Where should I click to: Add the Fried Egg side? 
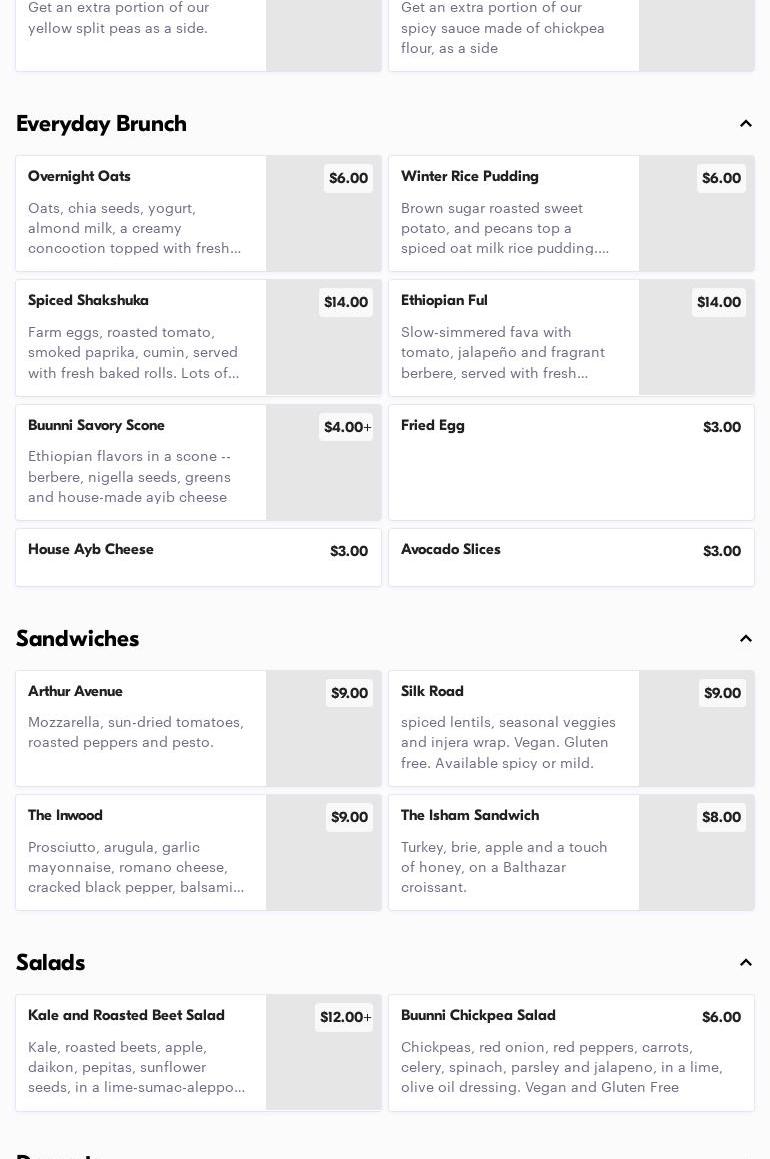(x=571, y=462)
